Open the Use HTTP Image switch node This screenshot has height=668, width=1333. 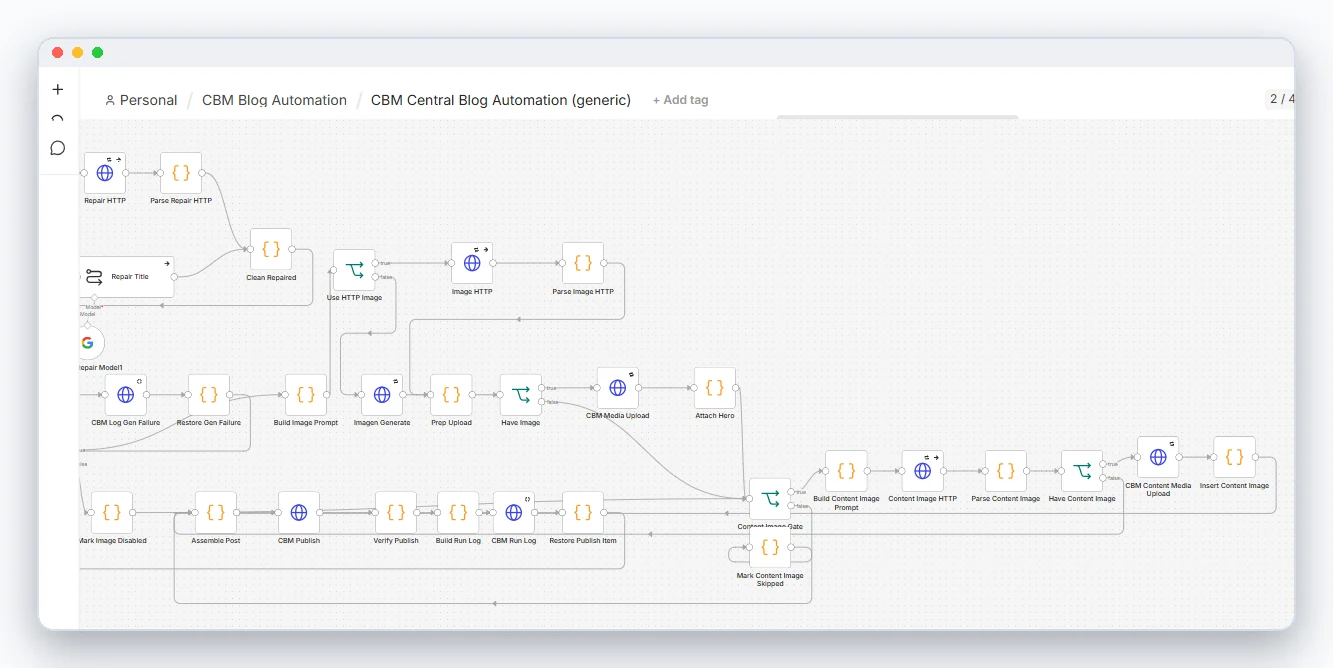pyautogui.click(x=354, y=270)
